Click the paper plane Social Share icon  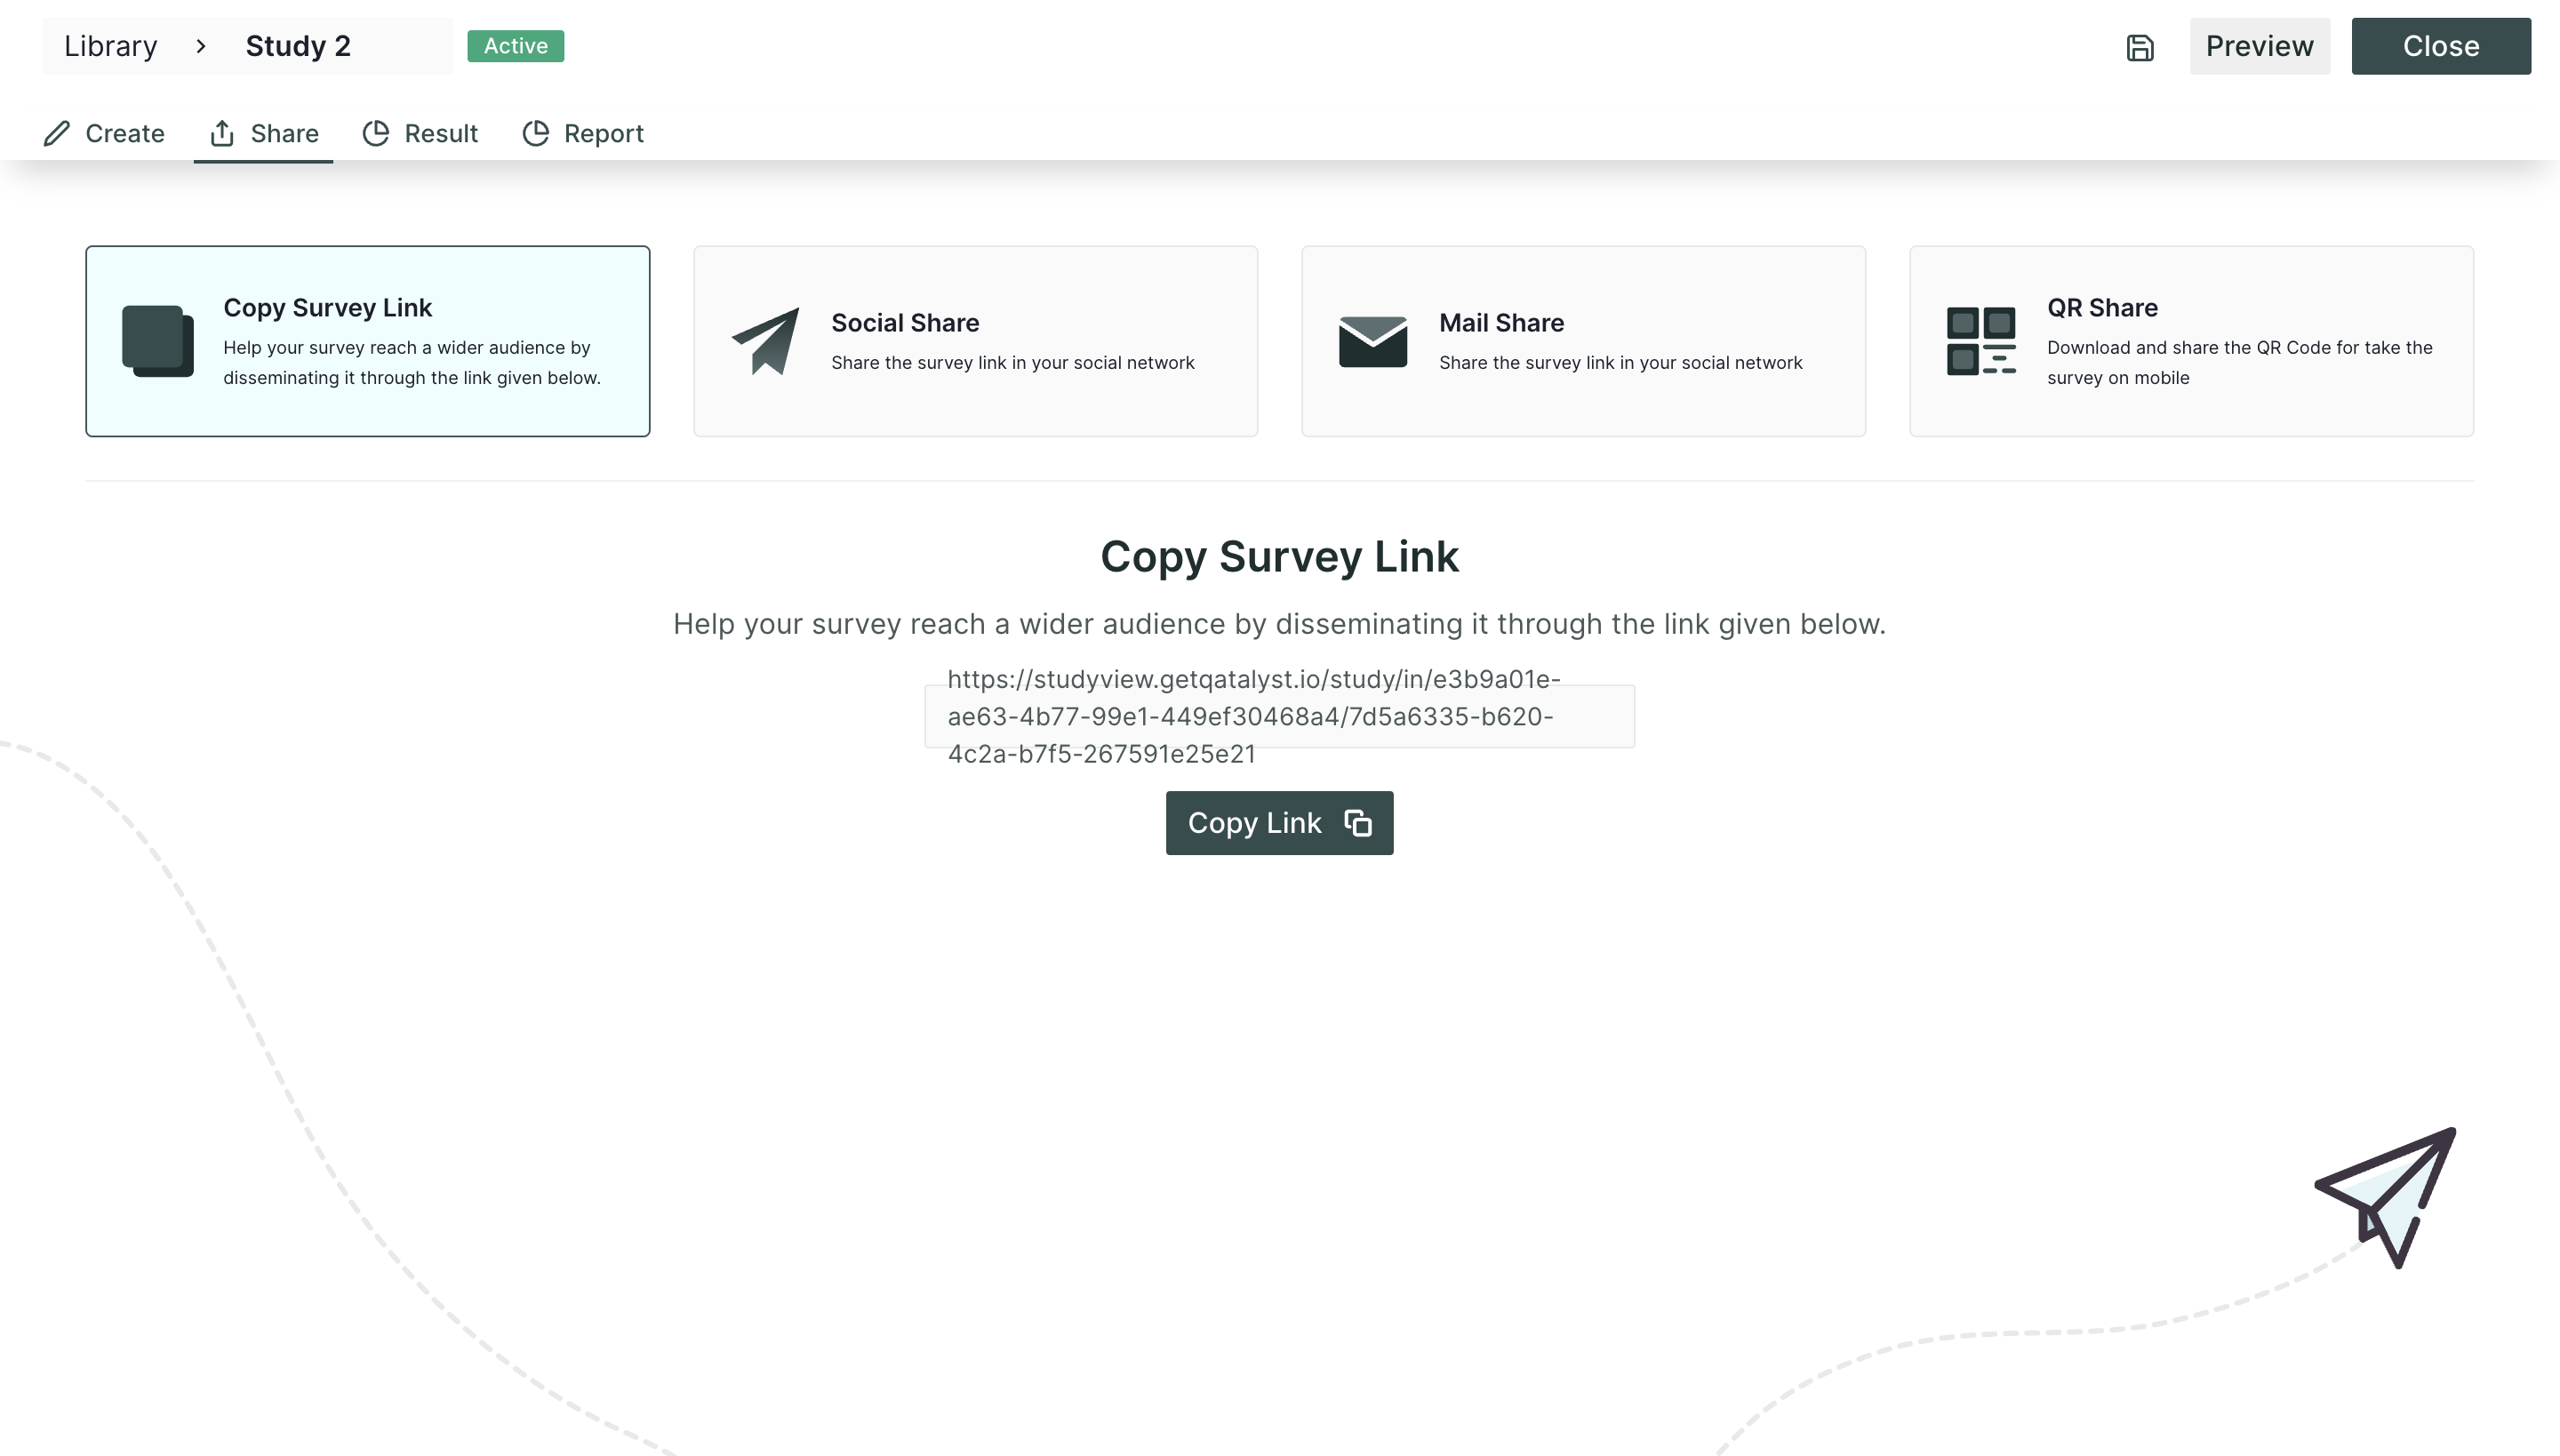pos(766,341)
